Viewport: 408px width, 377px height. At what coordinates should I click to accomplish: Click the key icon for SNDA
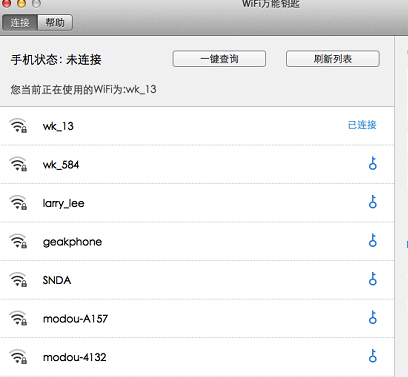(373, 279)
